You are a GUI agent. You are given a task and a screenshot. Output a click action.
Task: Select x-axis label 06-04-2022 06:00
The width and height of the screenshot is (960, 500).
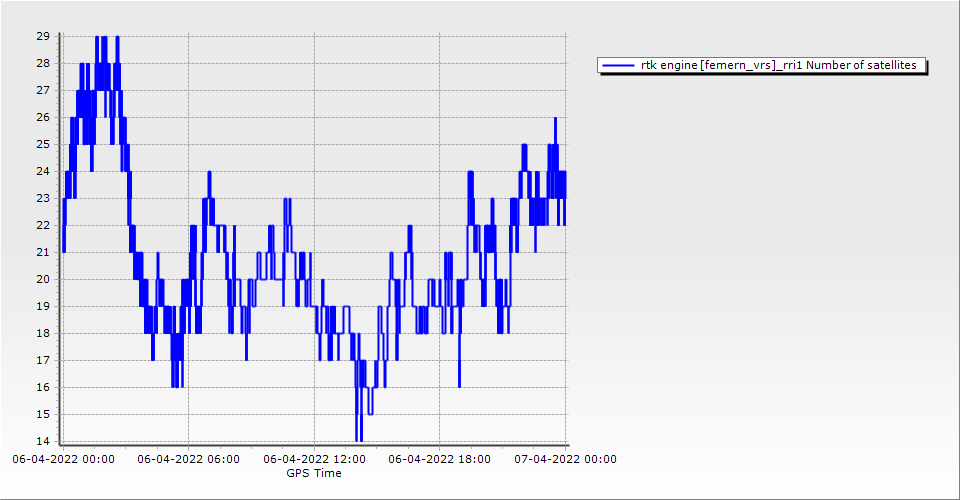click(x=188, y=460)
